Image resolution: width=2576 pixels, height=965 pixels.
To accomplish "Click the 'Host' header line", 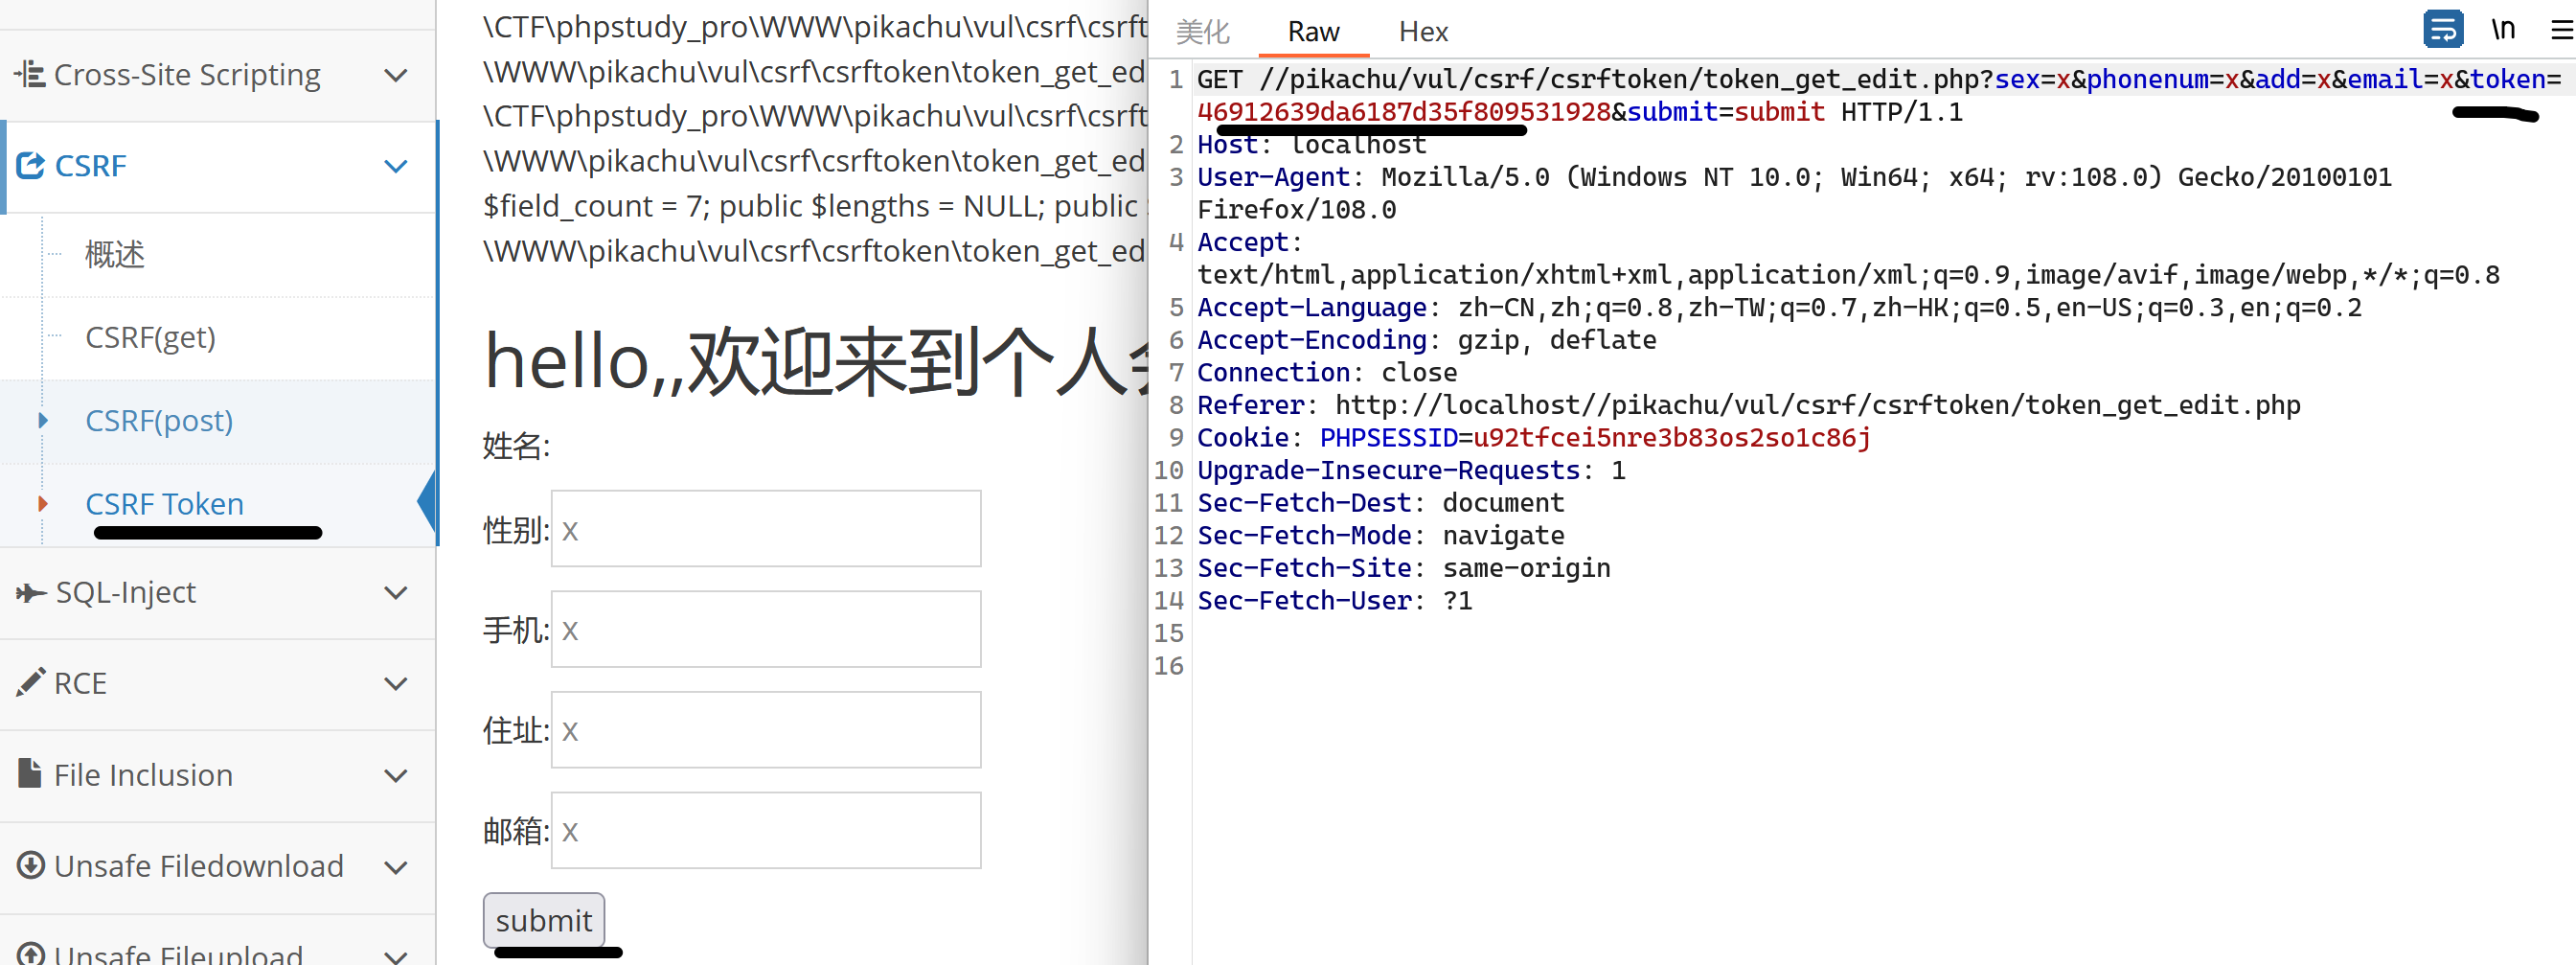I will click(x=1312, y=145).
